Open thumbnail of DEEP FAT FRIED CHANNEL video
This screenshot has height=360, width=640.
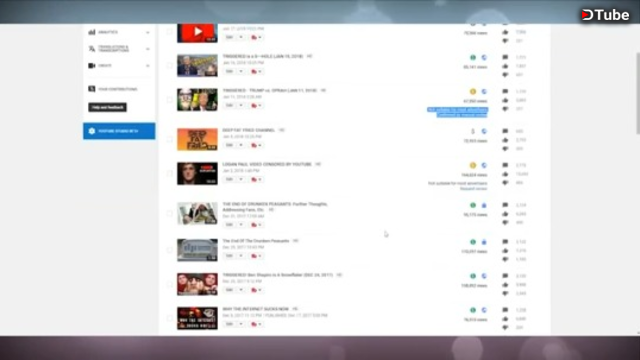197,139
